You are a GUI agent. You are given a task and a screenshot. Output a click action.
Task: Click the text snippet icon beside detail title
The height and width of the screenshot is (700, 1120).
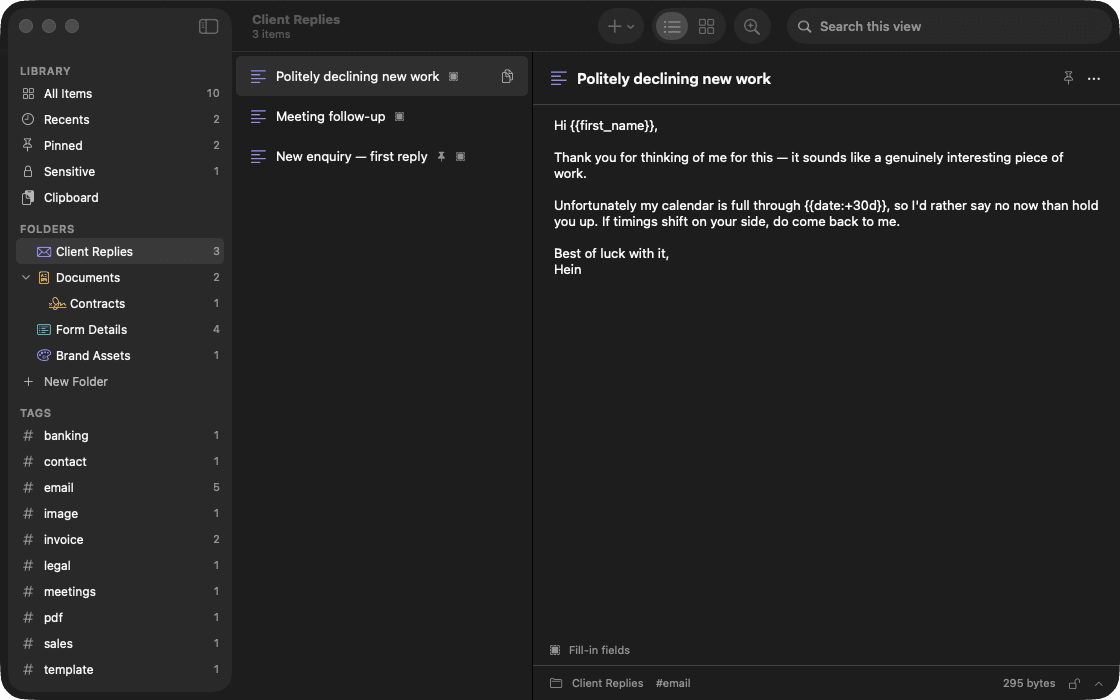tap(559, 79)
